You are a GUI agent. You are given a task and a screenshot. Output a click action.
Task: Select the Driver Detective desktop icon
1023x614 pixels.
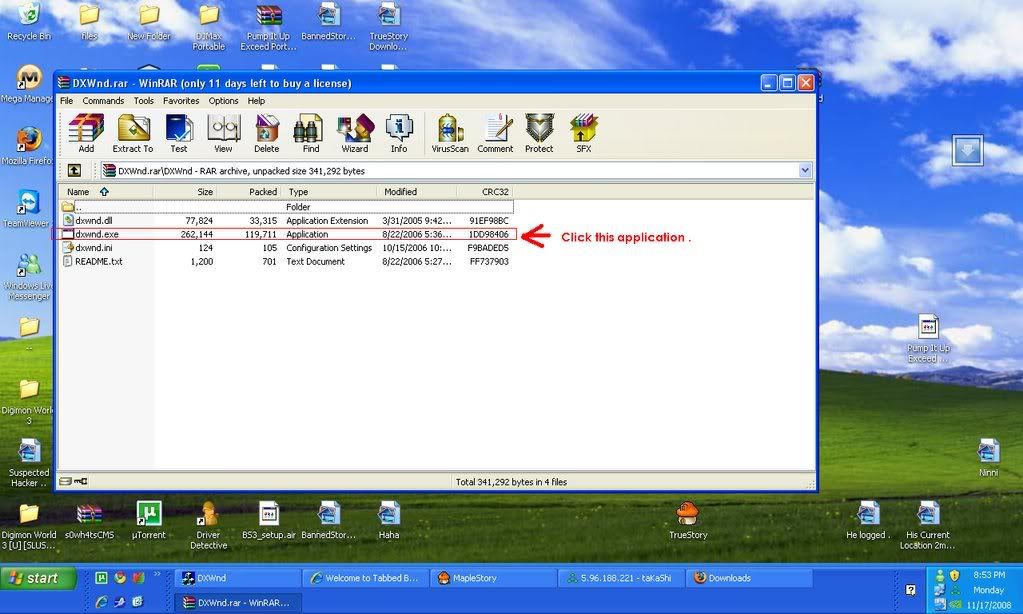click(x=208, y=525)
